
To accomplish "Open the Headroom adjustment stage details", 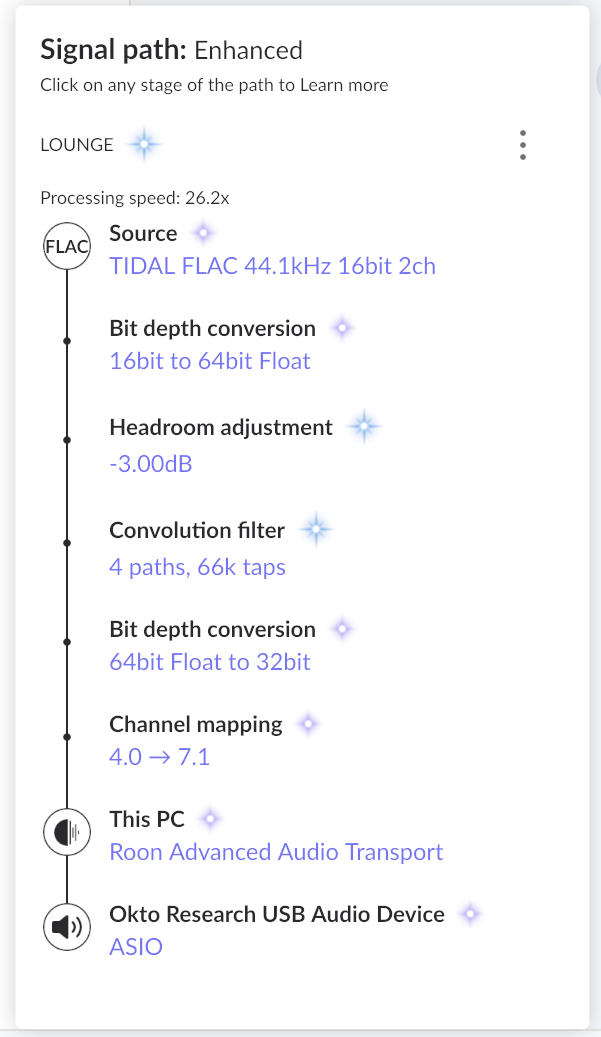I will pyautogui.click(x=220, y=427).
